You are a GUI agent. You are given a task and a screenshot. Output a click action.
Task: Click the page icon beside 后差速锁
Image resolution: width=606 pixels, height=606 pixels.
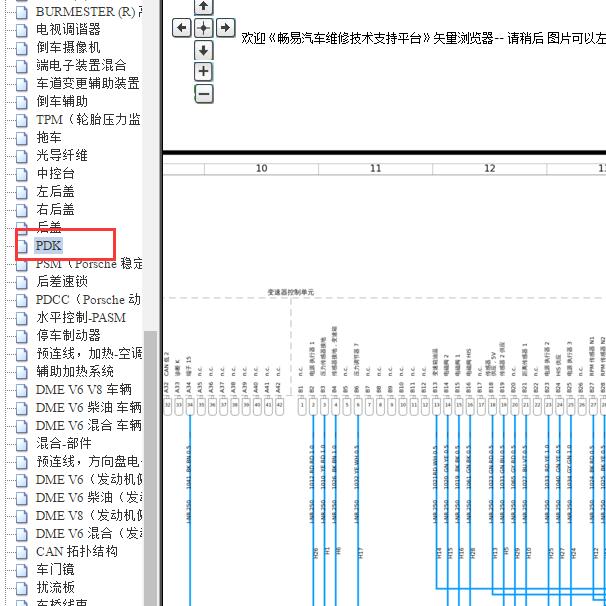pos(22,283)
